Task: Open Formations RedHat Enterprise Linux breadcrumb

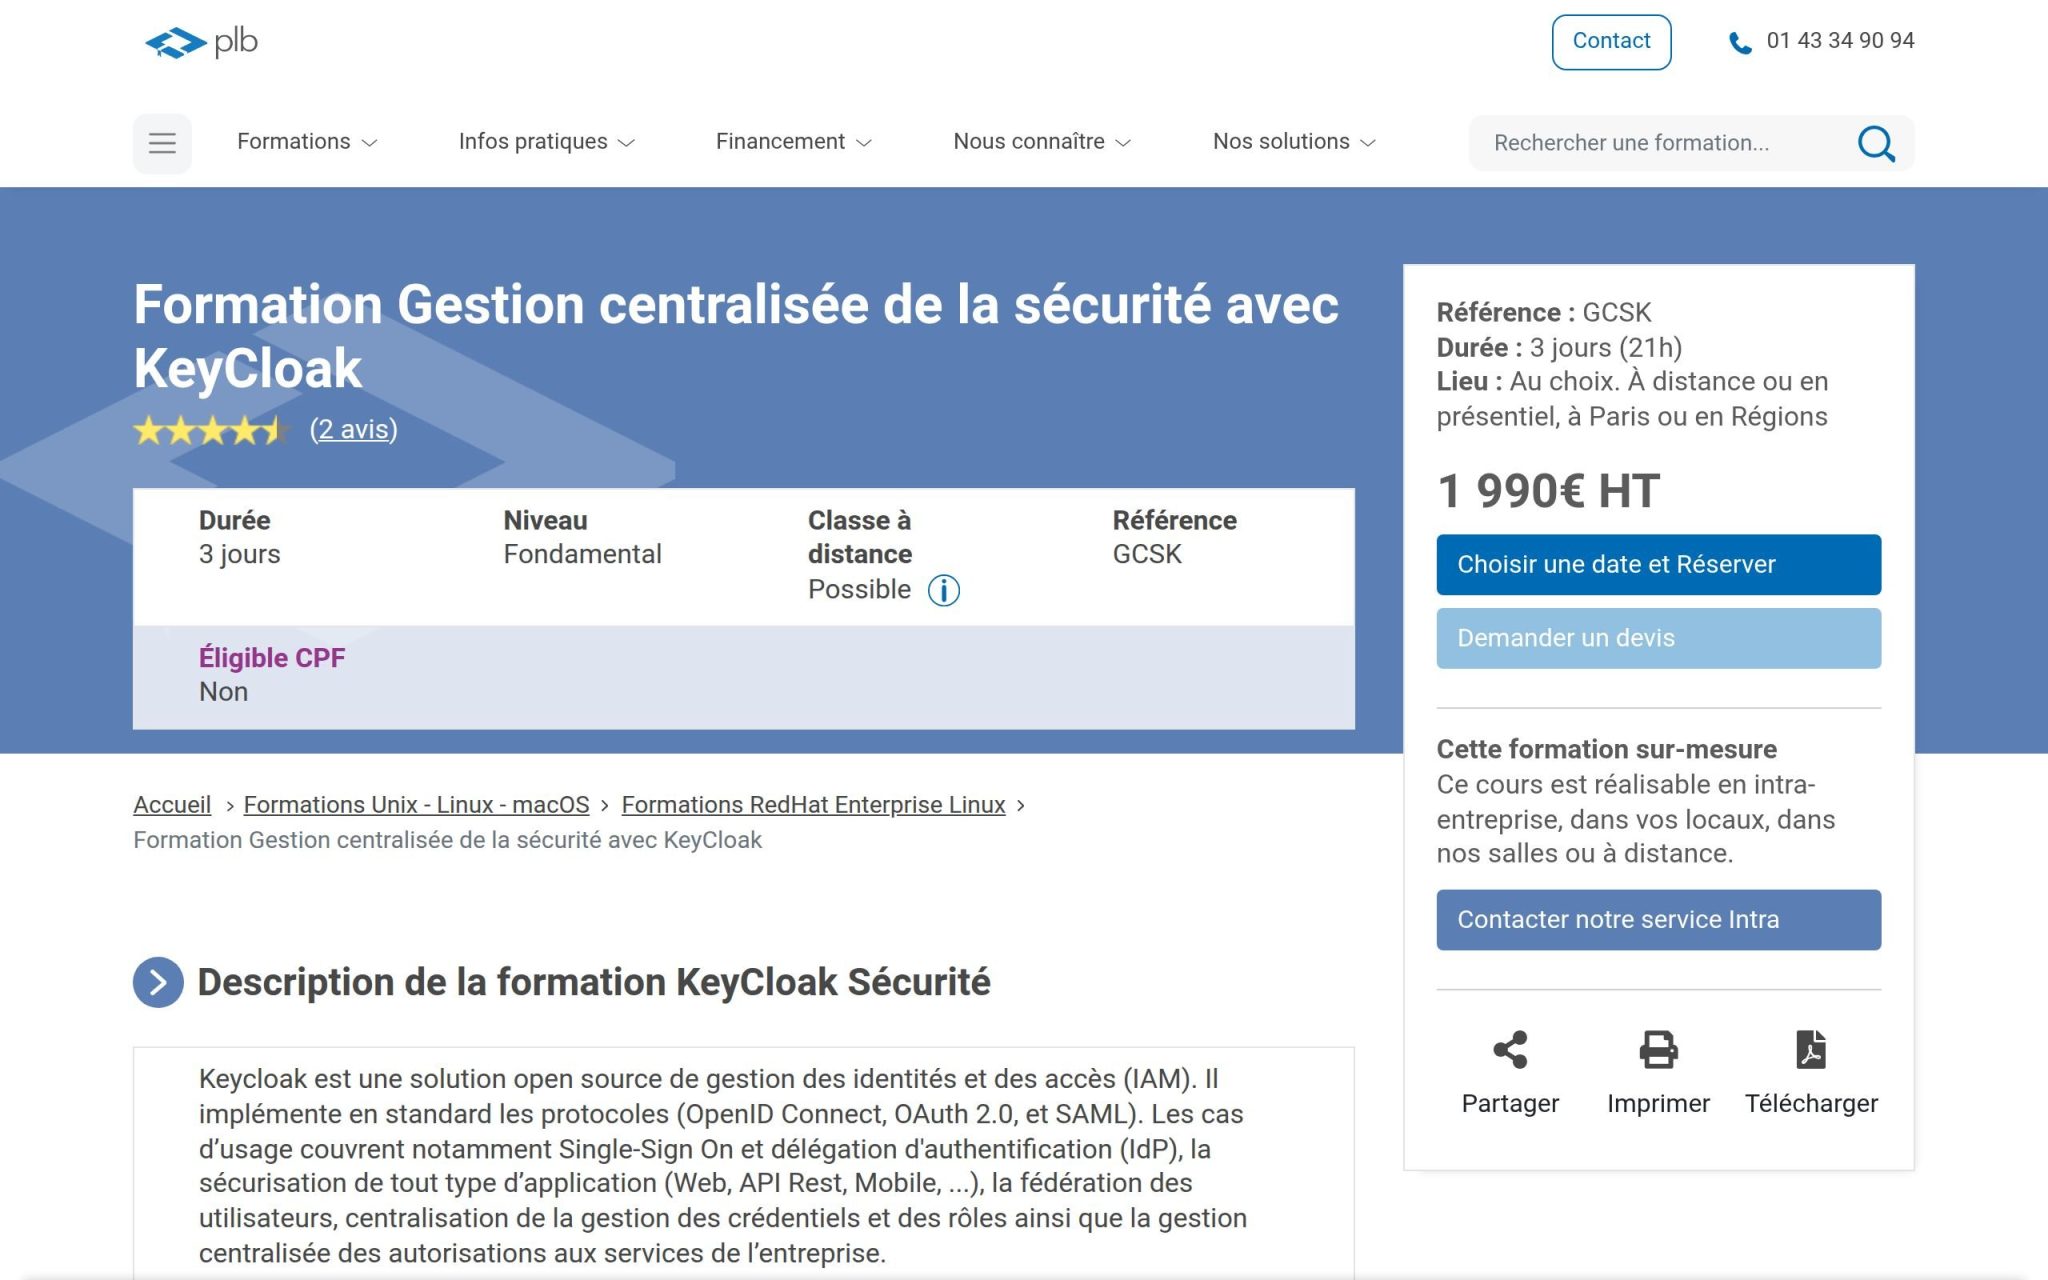Action: pyautogui.click(x=813, y=805)
